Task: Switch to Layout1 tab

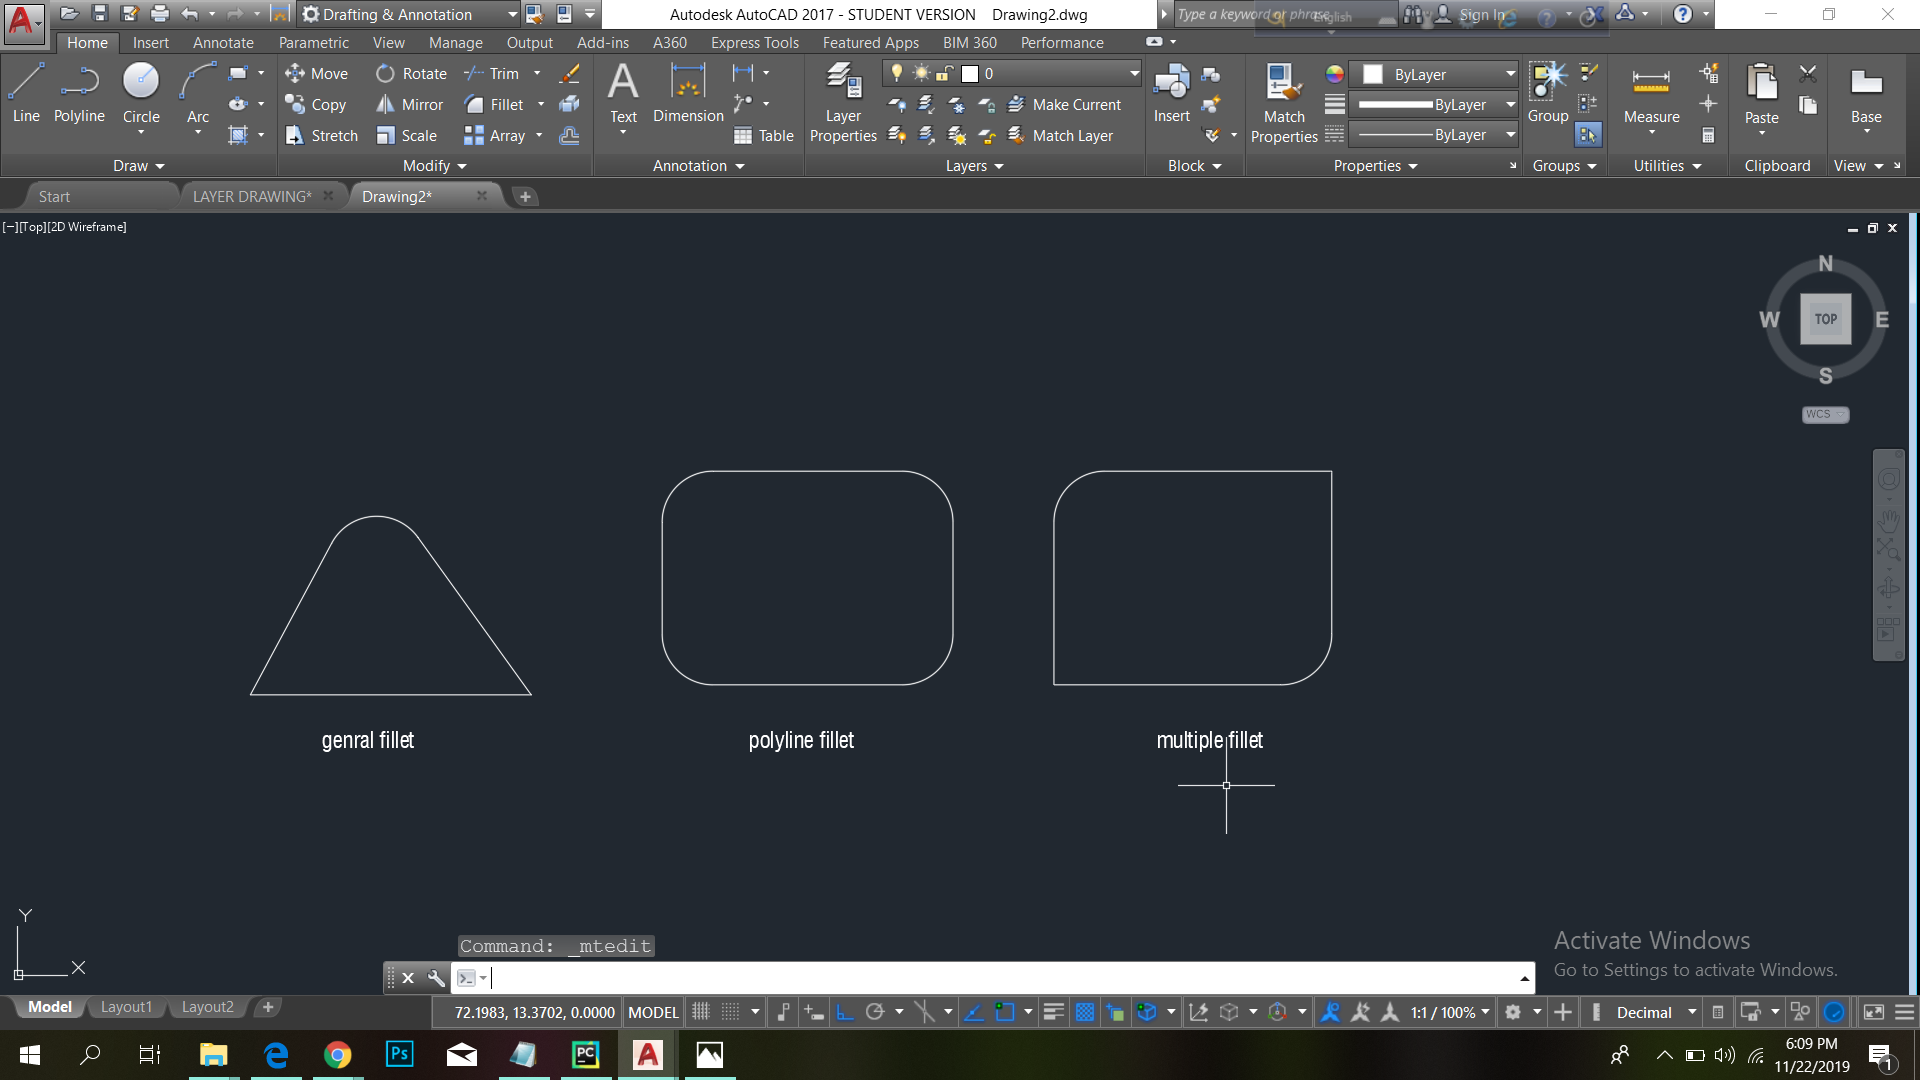Action: (126, 1007)
